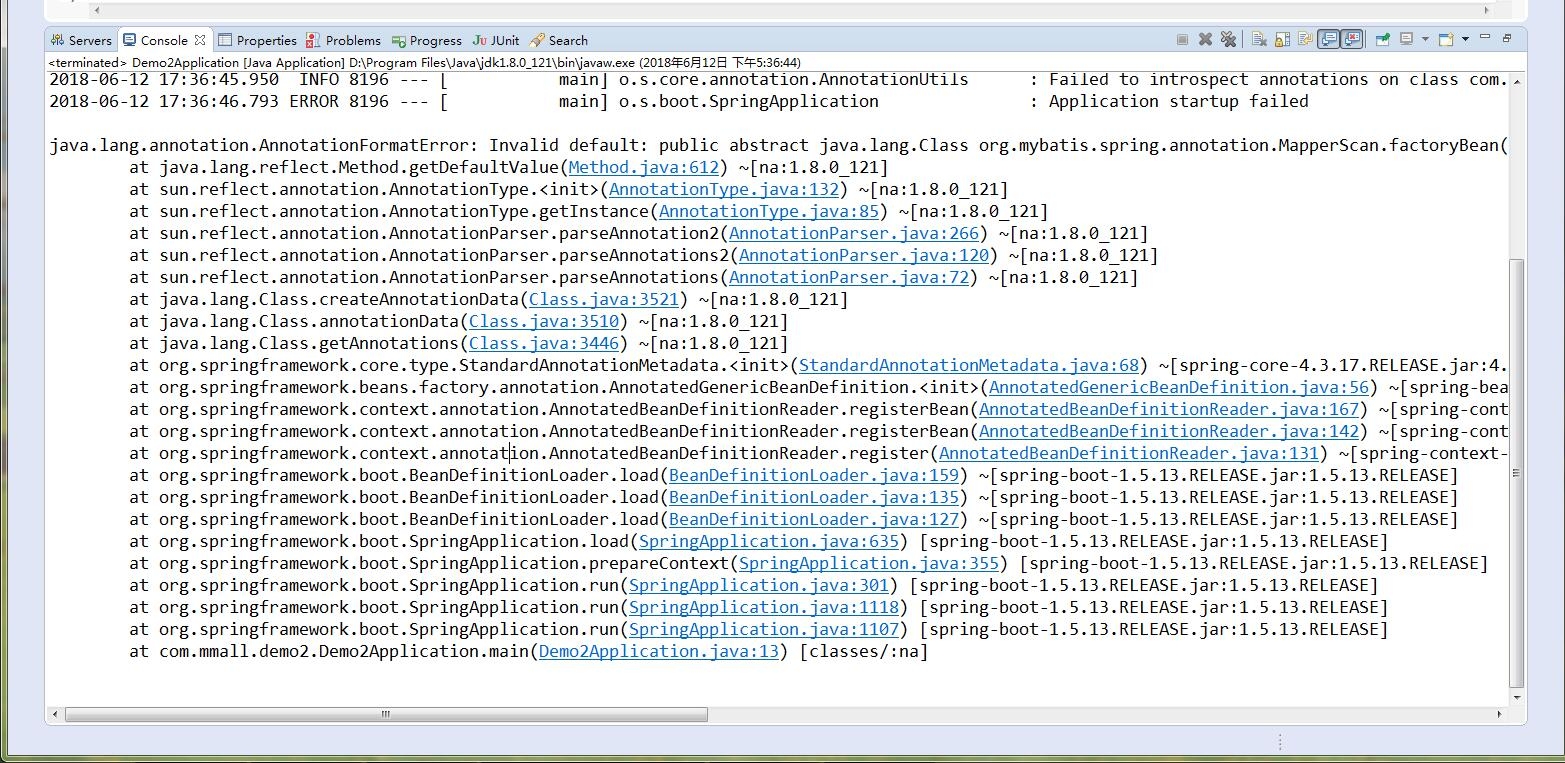This screenshot has height=763, width=1565.
Task: Click the Terminate stop button in console toolbar
Action: click(x=1182, y=40)
